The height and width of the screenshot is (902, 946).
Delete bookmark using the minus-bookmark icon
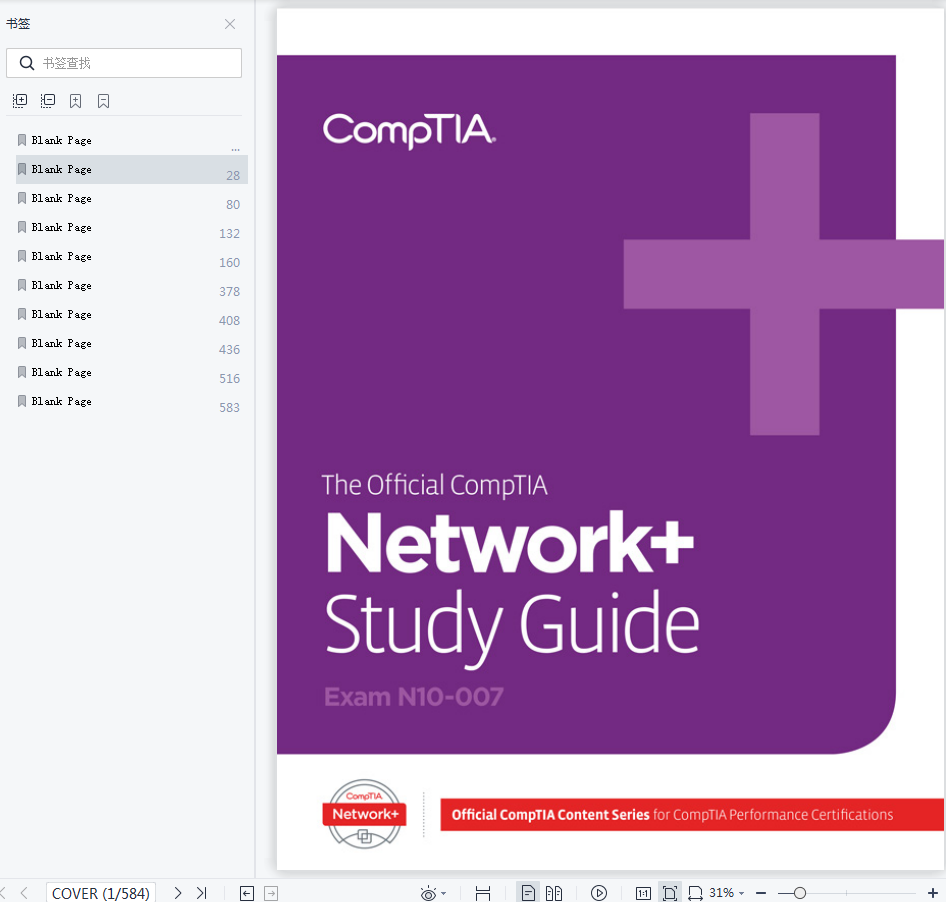pos(104,101)
